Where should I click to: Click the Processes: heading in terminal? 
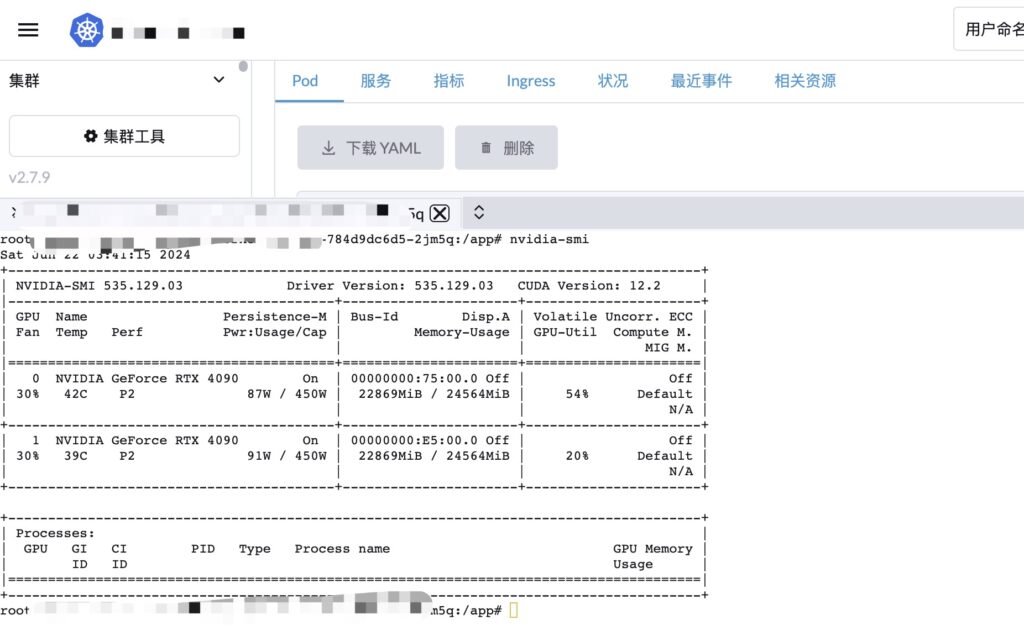point(56,533)
